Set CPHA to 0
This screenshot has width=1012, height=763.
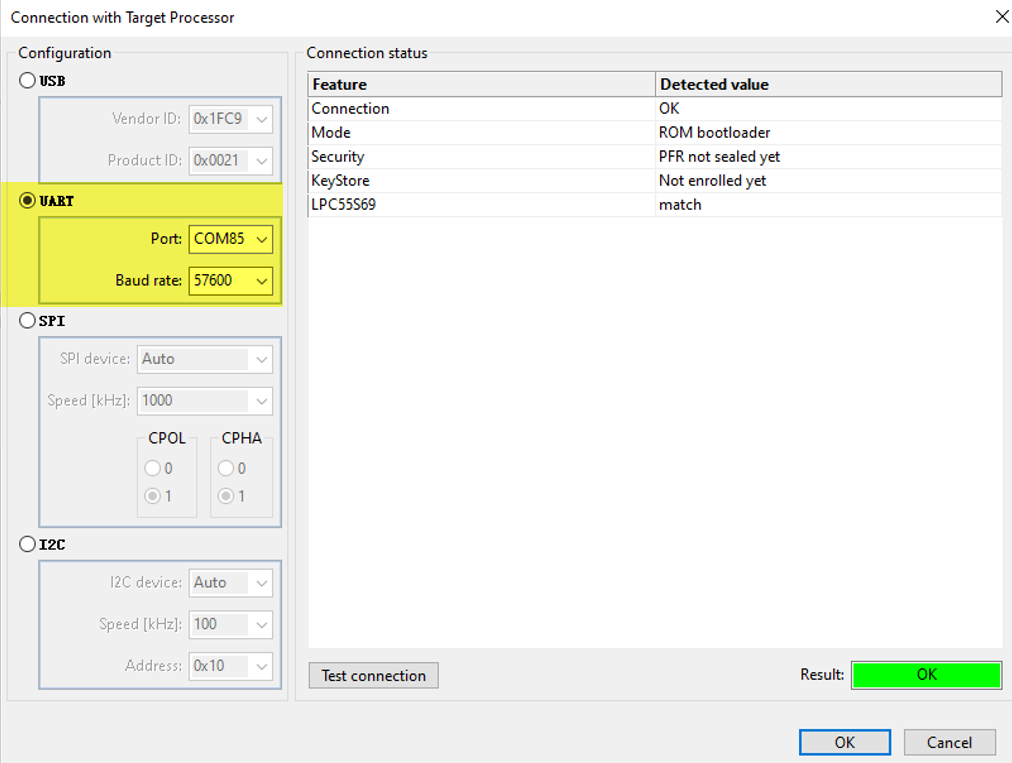(225, 468)
